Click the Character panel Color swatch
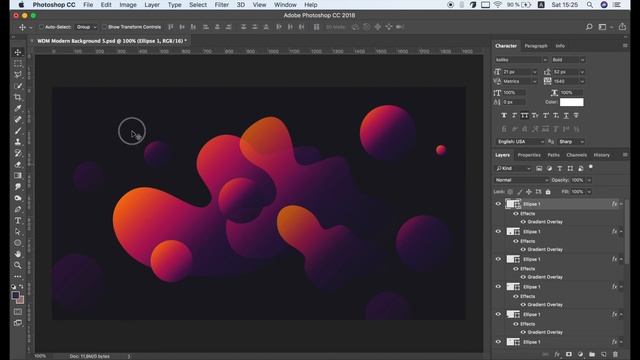640x360 pixels. [571, 102]
